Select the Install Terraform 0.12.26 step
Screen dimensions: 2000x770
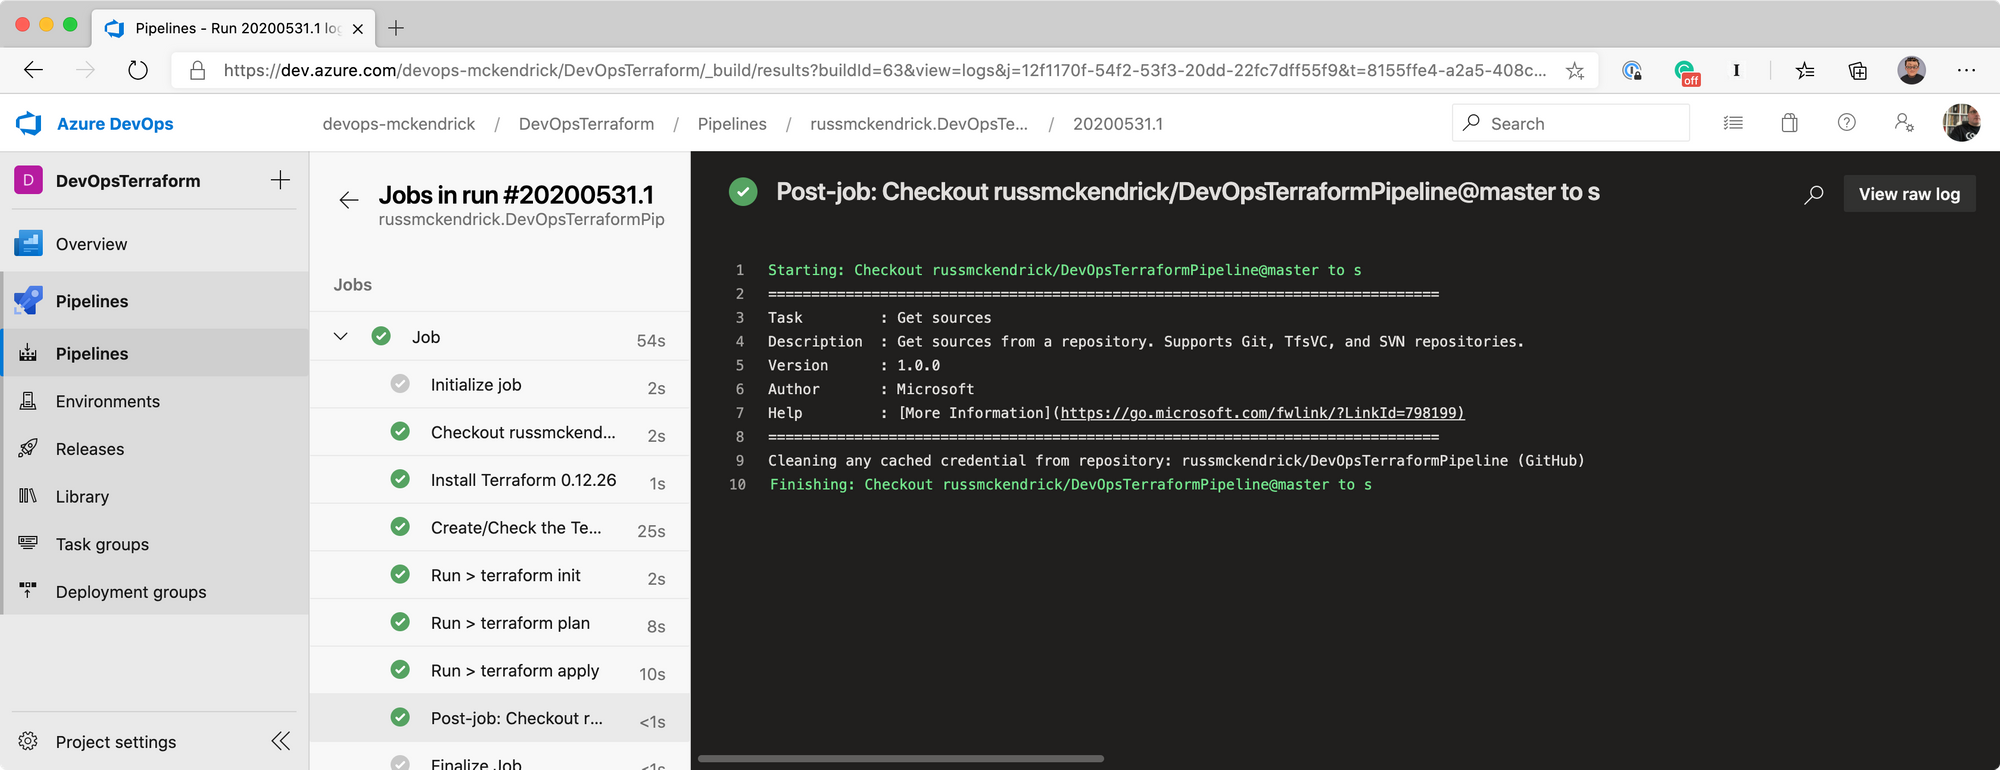pos(500,480)
